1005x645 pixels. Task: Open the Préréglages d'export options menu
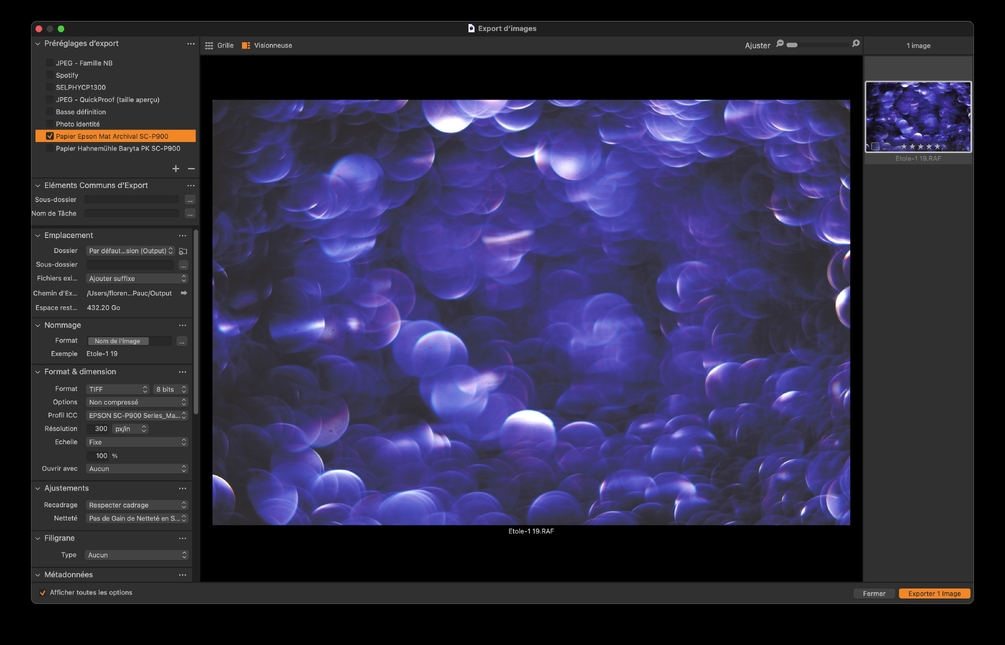(x=191, y=44)
